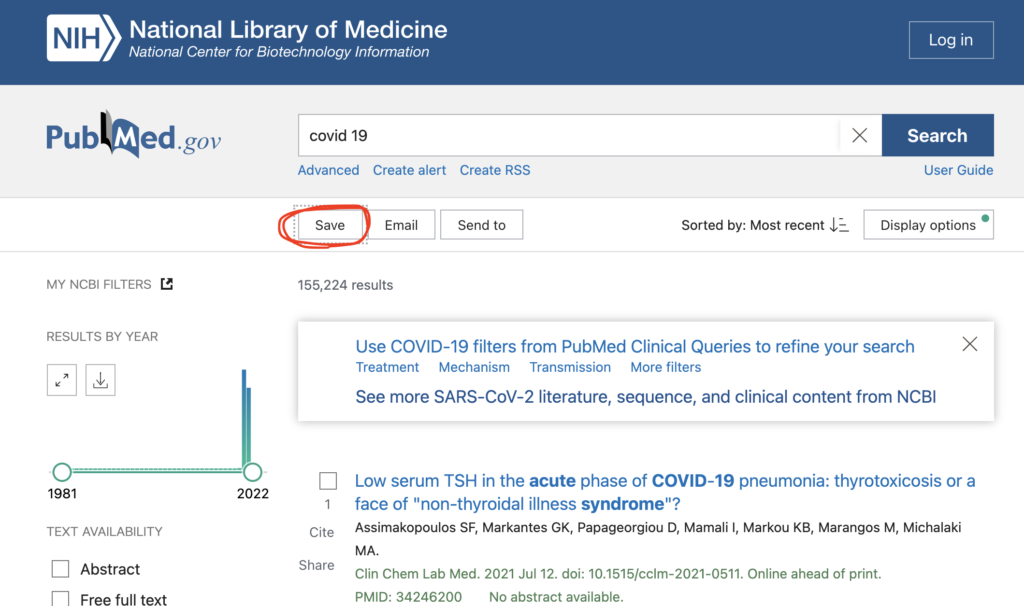
Task: Enable the Free full text filter
Action: (x=60, y=599)
